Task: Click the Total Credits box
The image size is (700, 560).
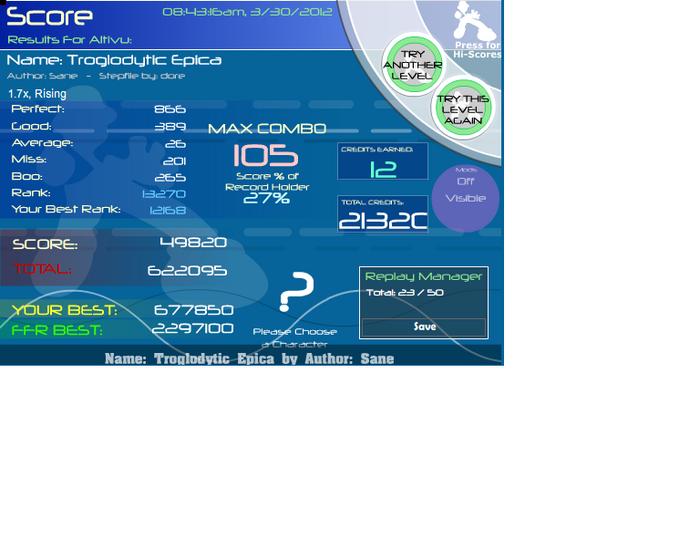Action: [x=383, y=214]
